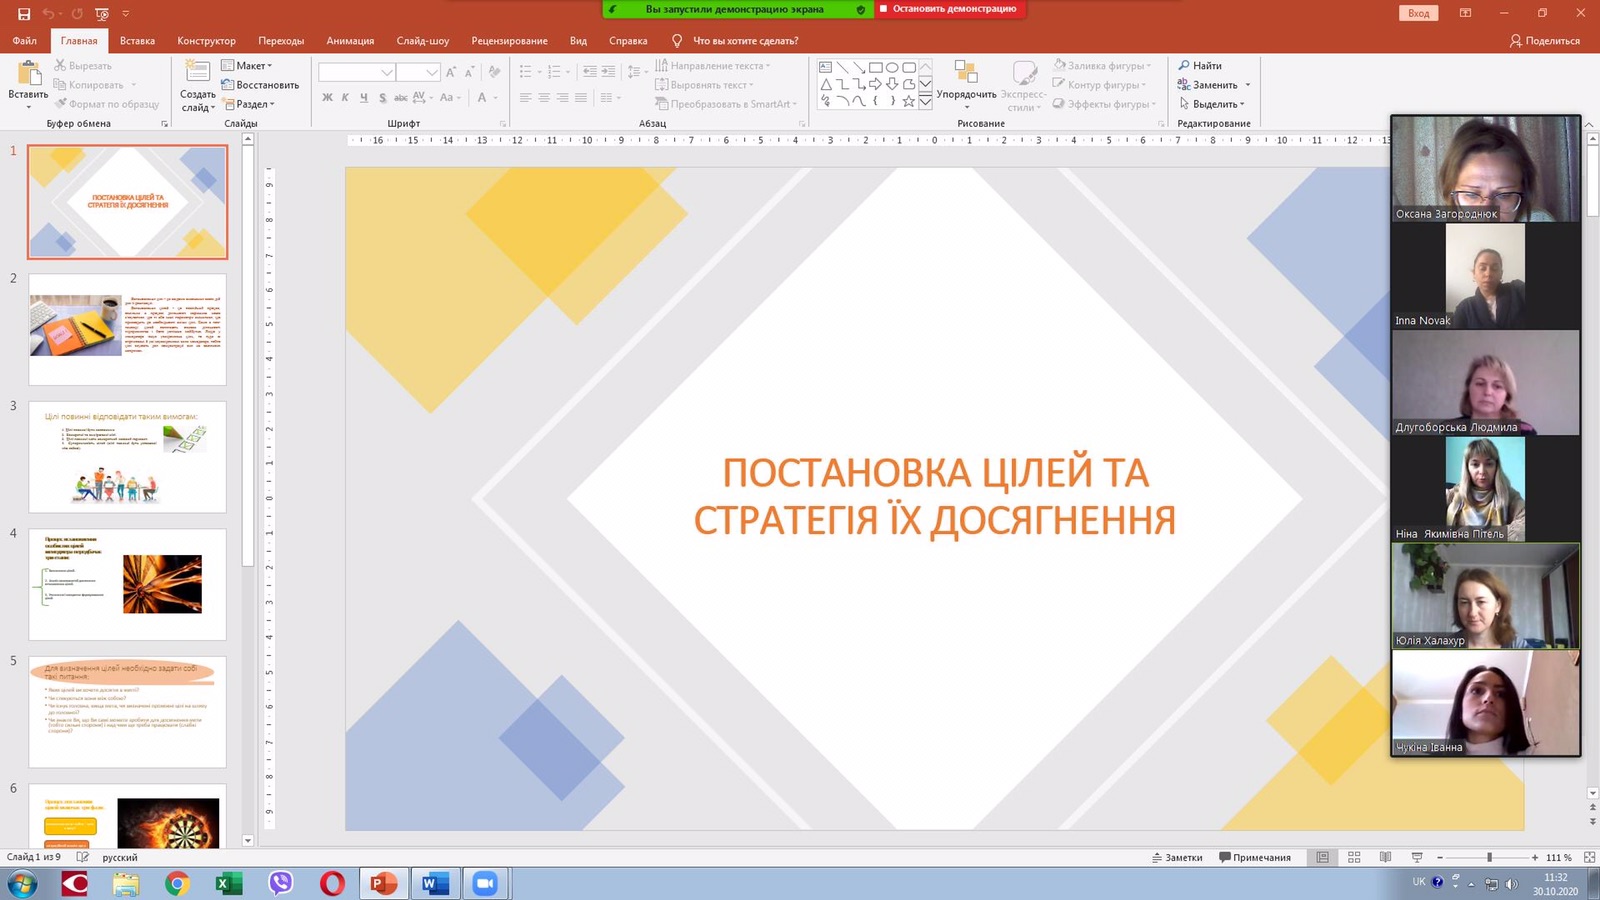Select the Rectangle shape in the shapes gallery
The image size is (1600, 900).
(x=876, y=68)
